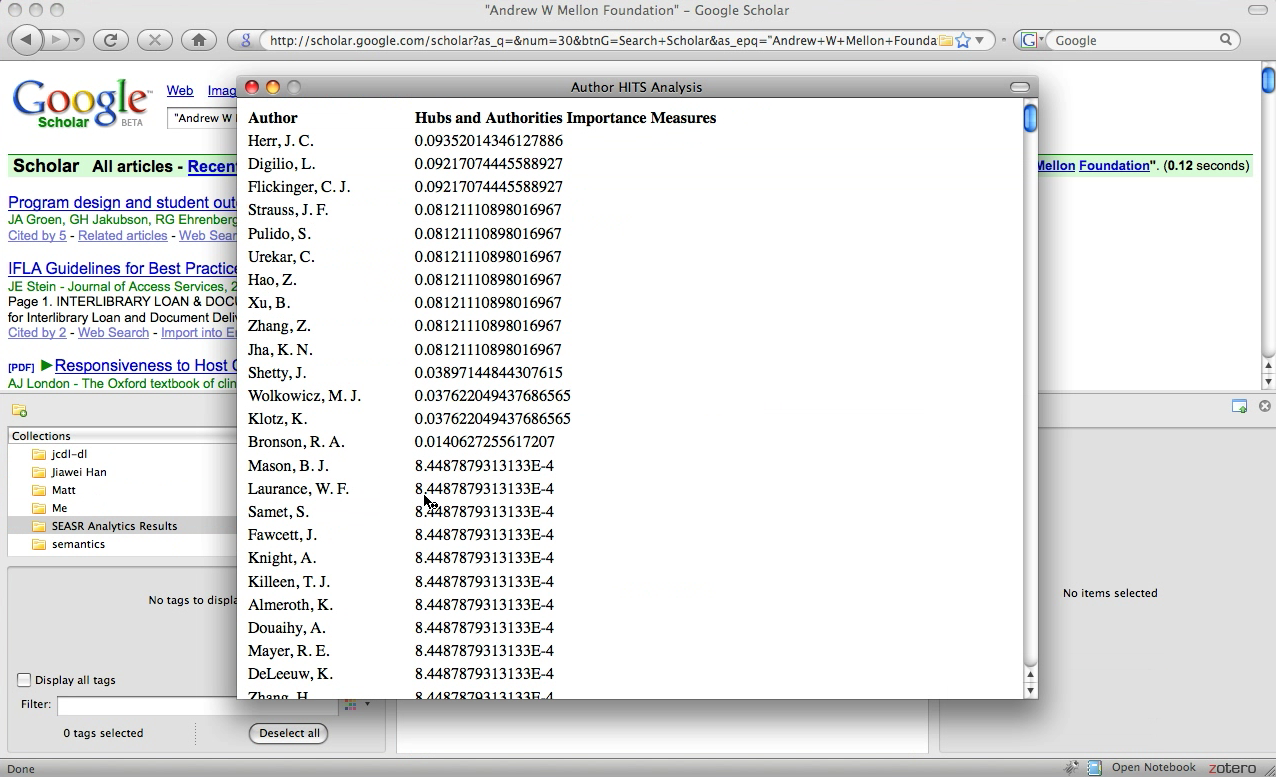Bookmark this page with the star icon
The image size is (1276, 777).
962,41
